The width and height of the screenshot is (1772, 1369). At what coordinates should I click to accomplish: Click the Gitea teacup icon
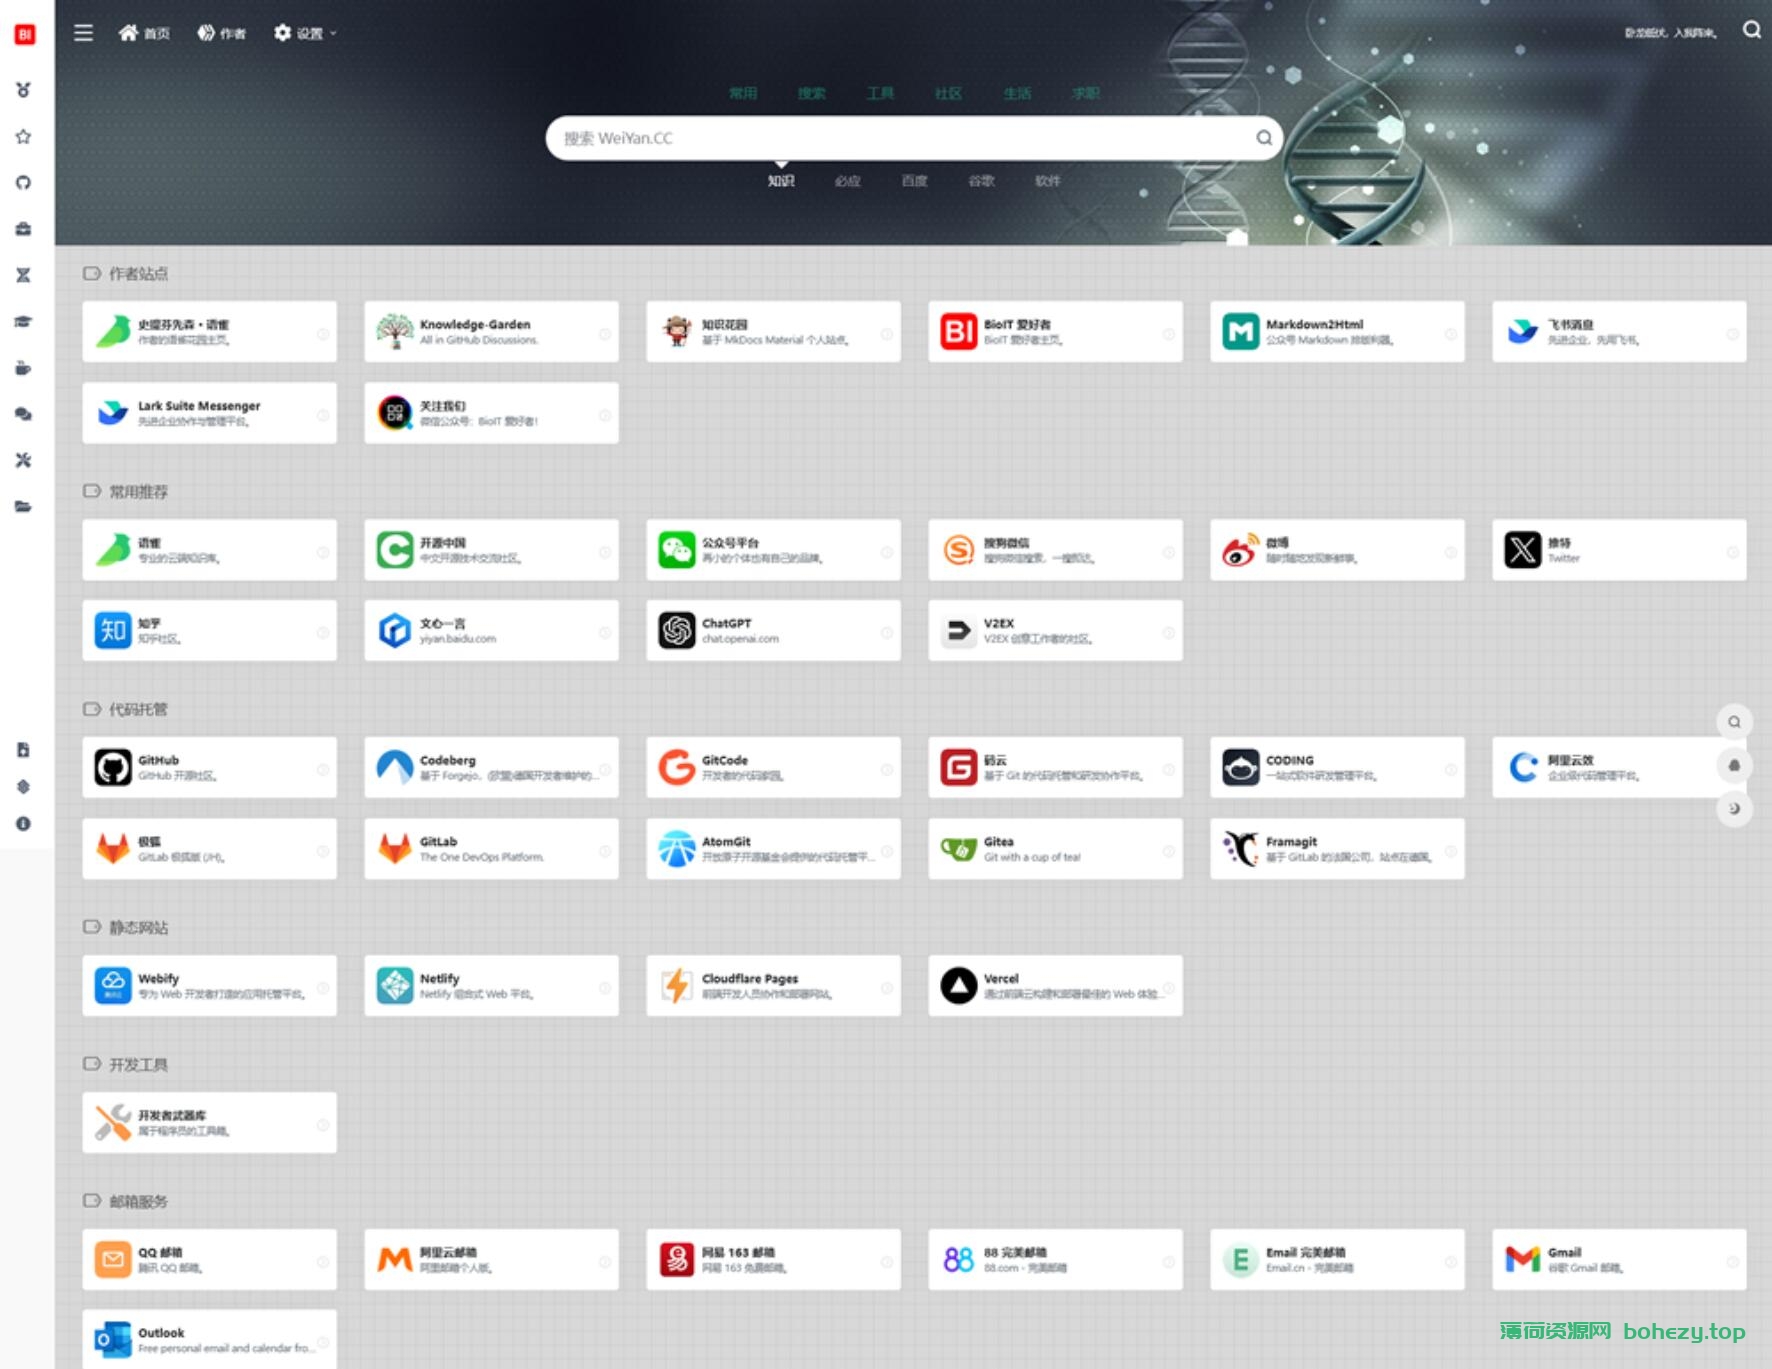(958, 849)
